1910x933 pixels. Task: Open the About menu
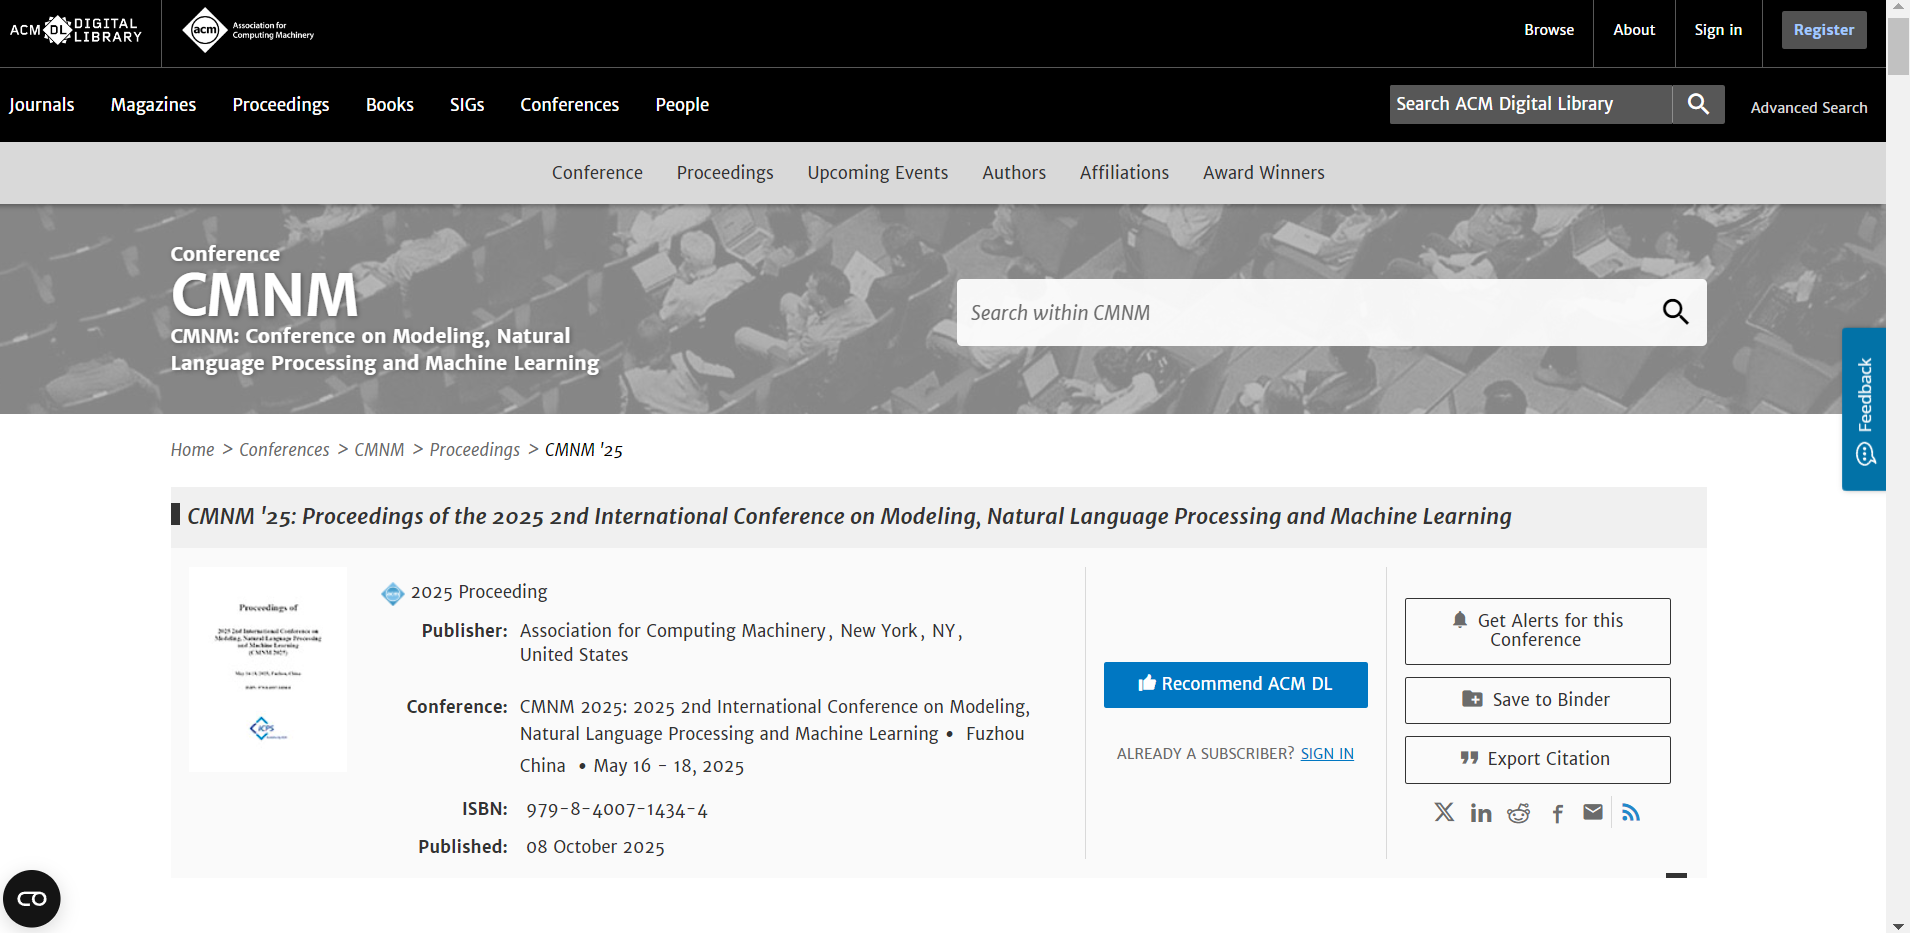(x=1634, y=30)
